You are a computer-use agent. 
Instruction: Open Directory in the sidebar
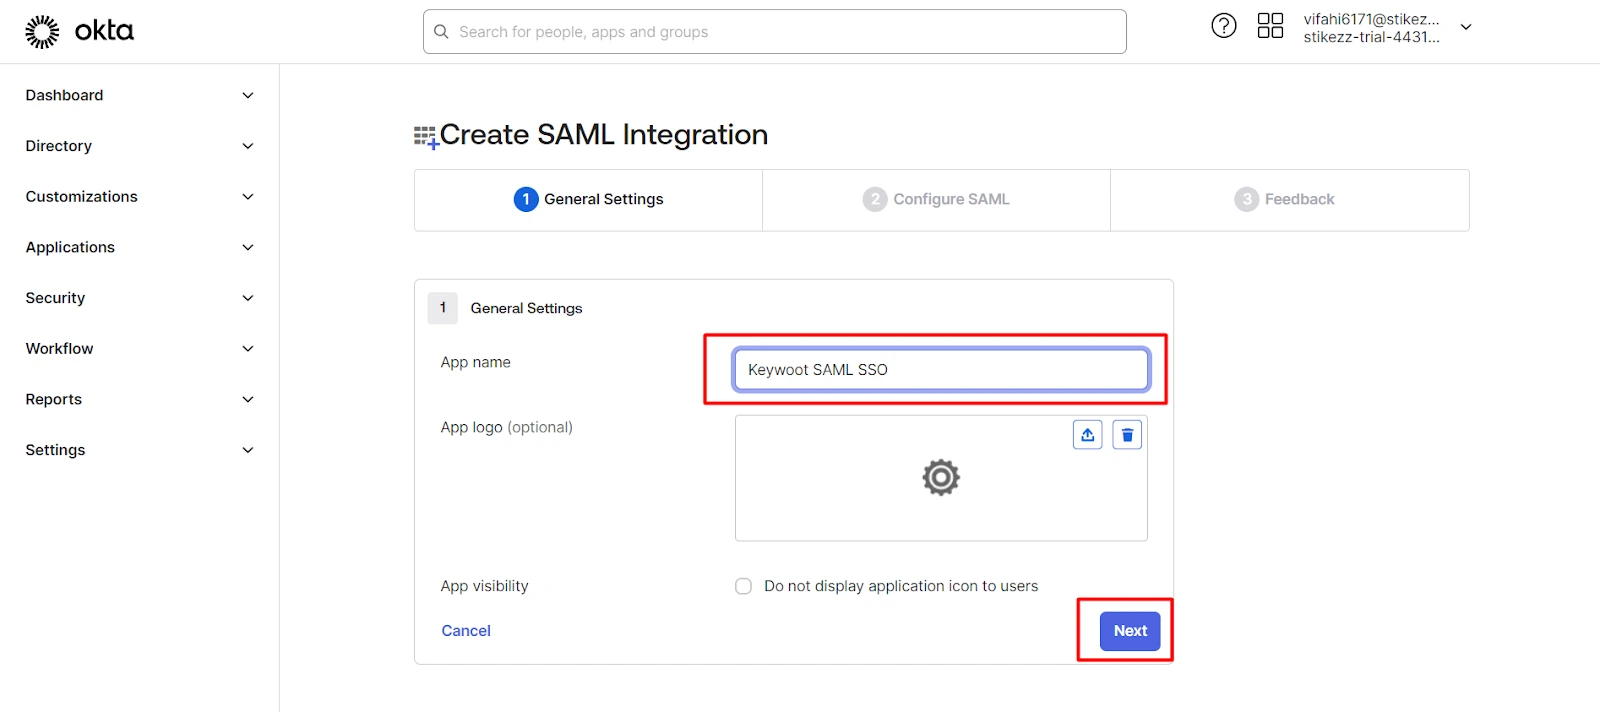click(58, 146)
